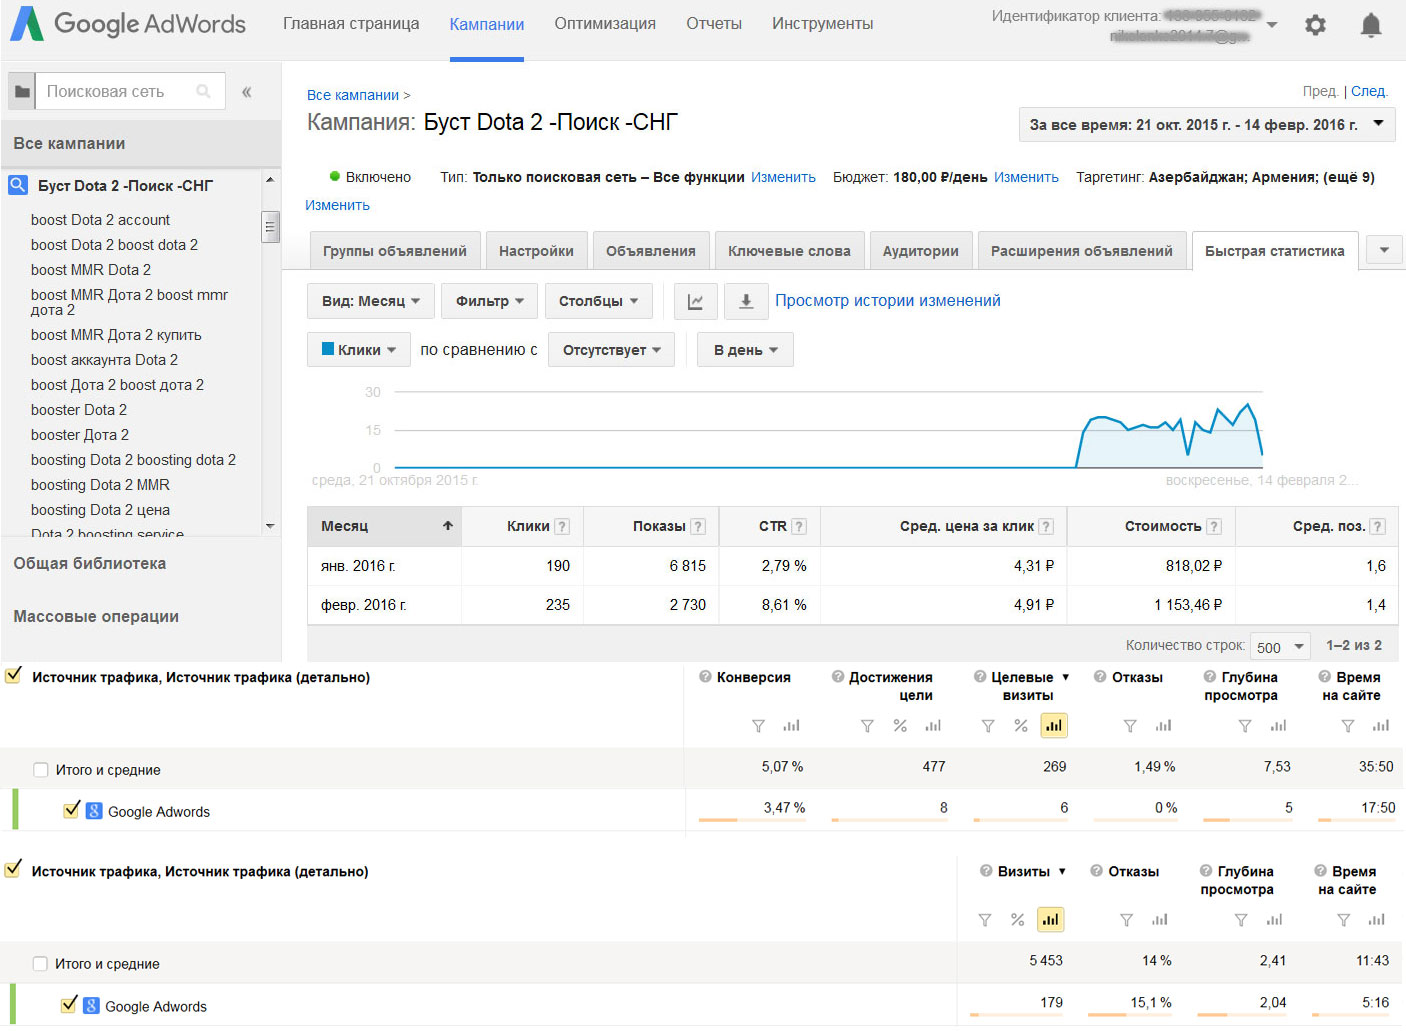
Task: Collapse the left sidebar with the « icon
Action: pos(246,92)
